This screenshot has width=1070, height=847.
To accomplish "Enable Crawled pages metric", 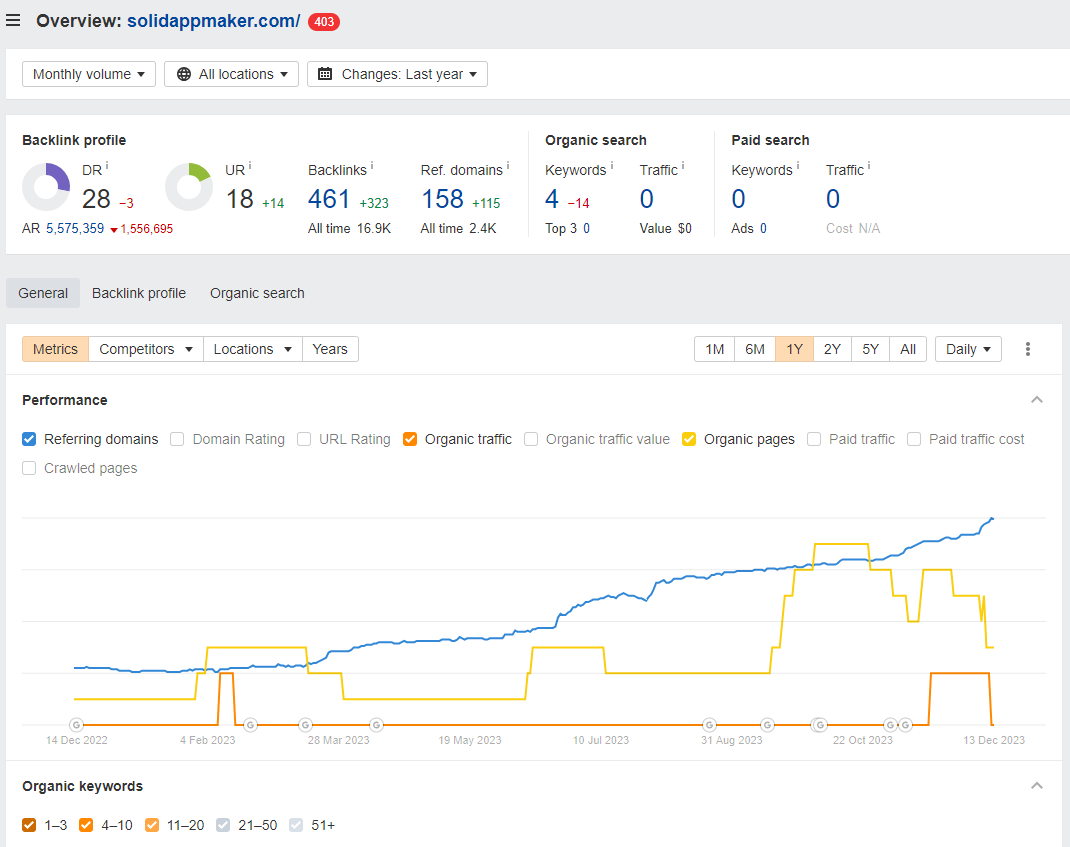I will 29,468.
